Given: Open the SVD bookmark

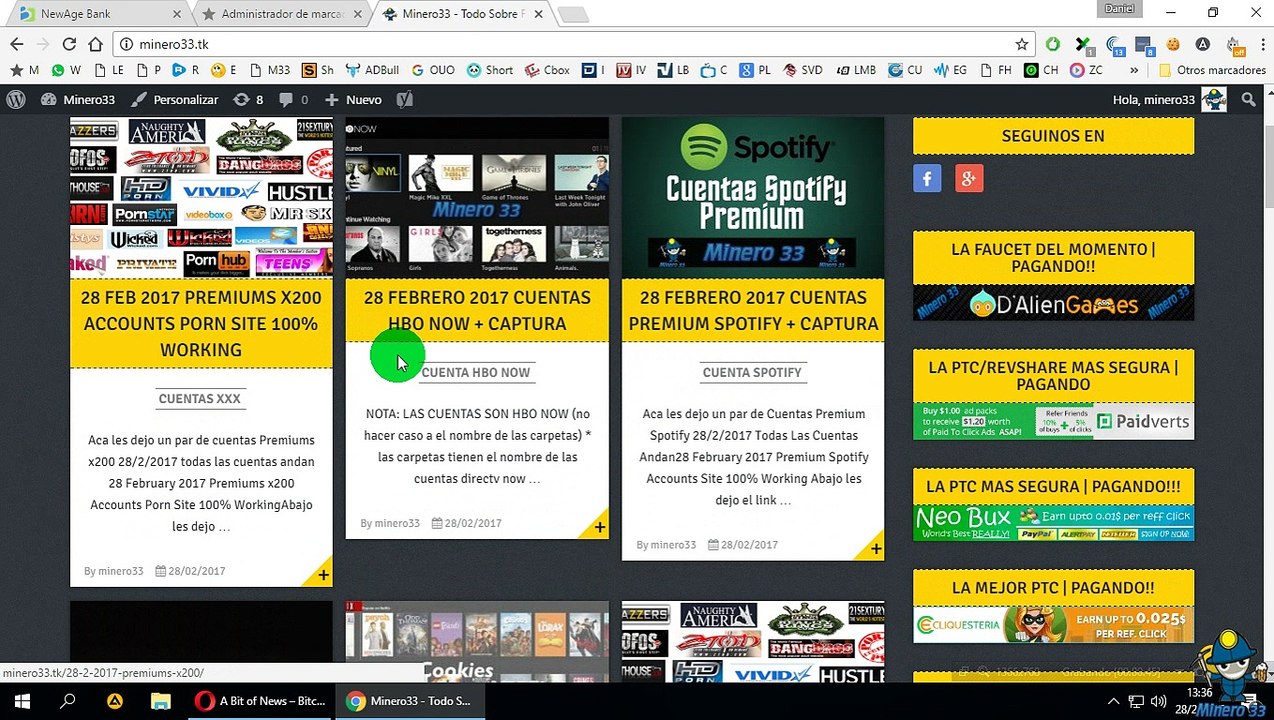Looking at the screenshot, I should pos(803,70).
